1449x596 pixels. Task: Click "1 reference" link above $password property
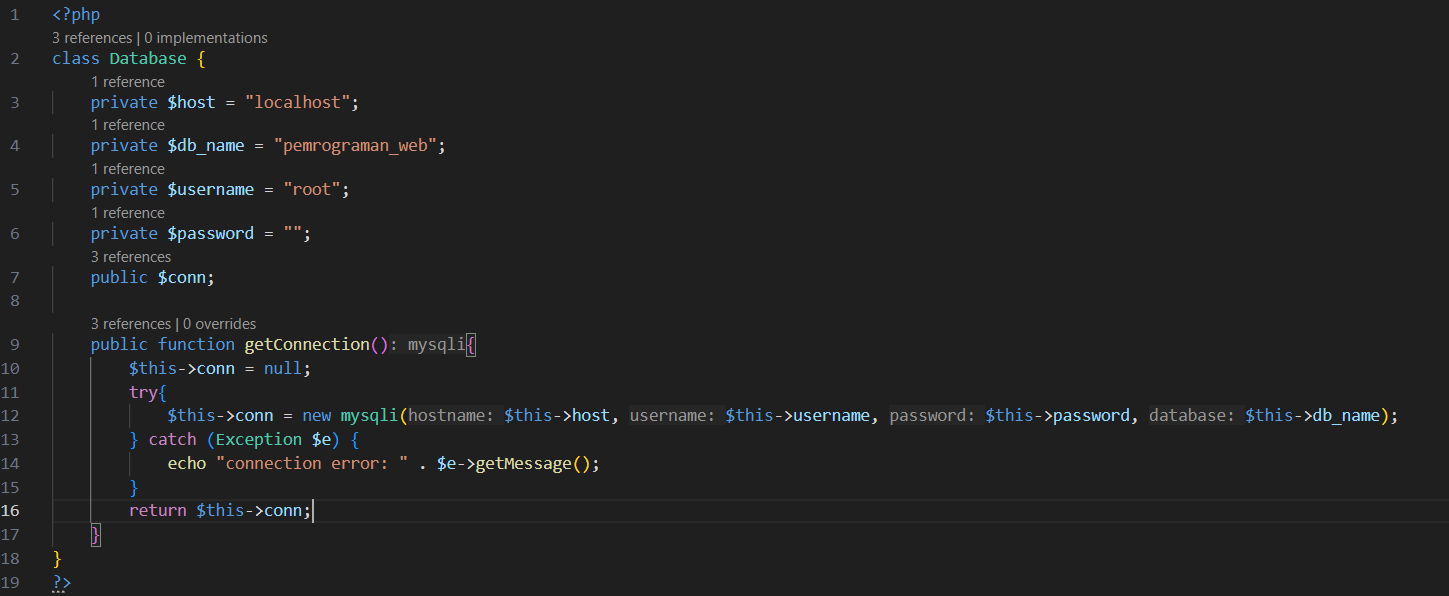coord(127,213)
